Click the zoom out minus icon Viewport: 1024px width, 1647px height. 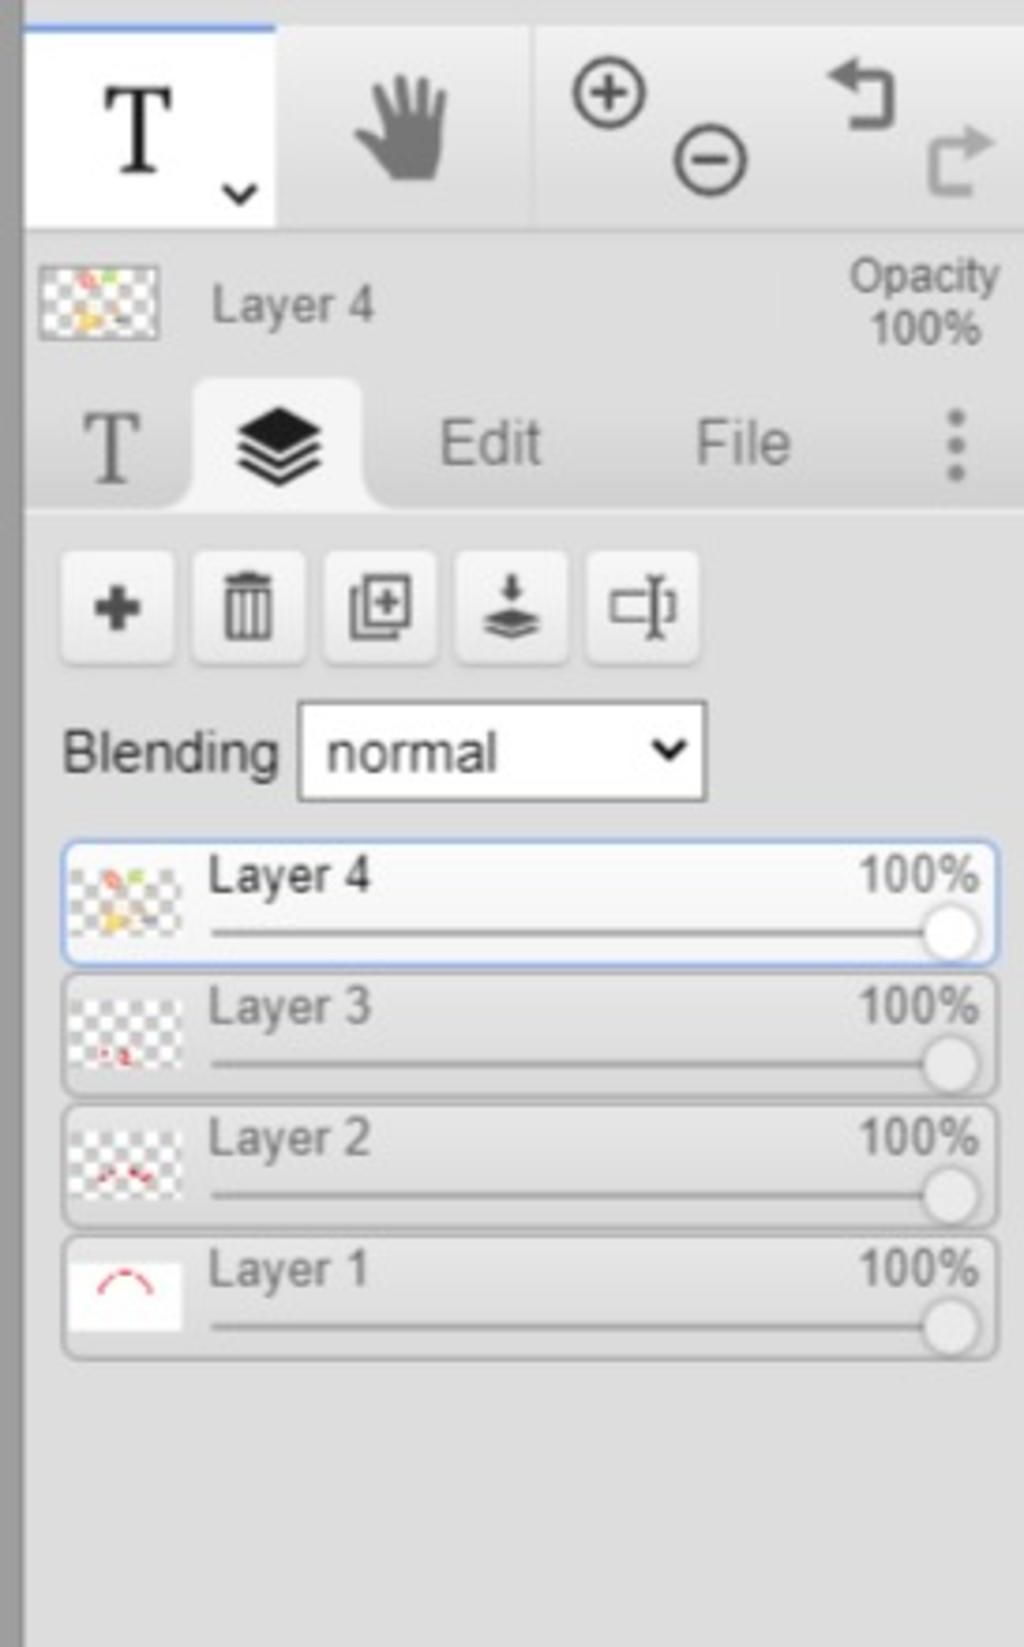pyautogui.click(x=710, y=160)
